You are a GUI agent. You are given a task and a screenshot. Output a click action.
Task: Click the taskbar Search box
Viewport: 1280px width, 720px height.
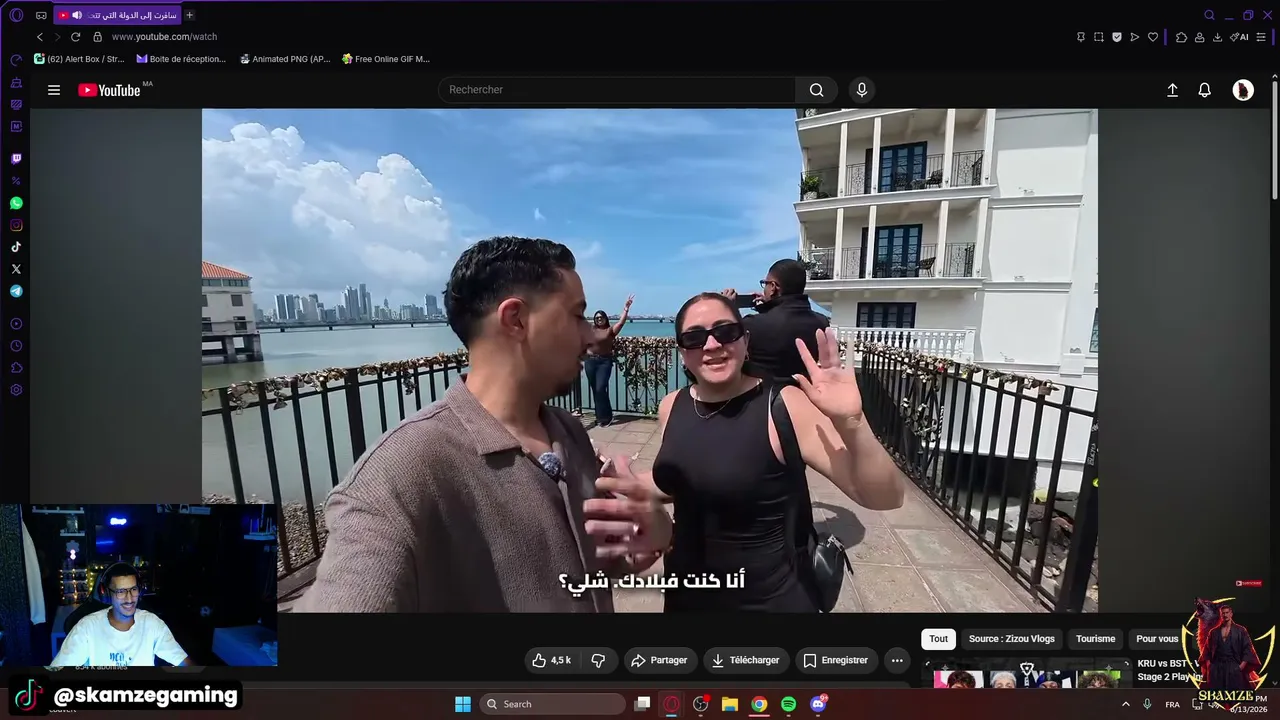tap(553, 704)
